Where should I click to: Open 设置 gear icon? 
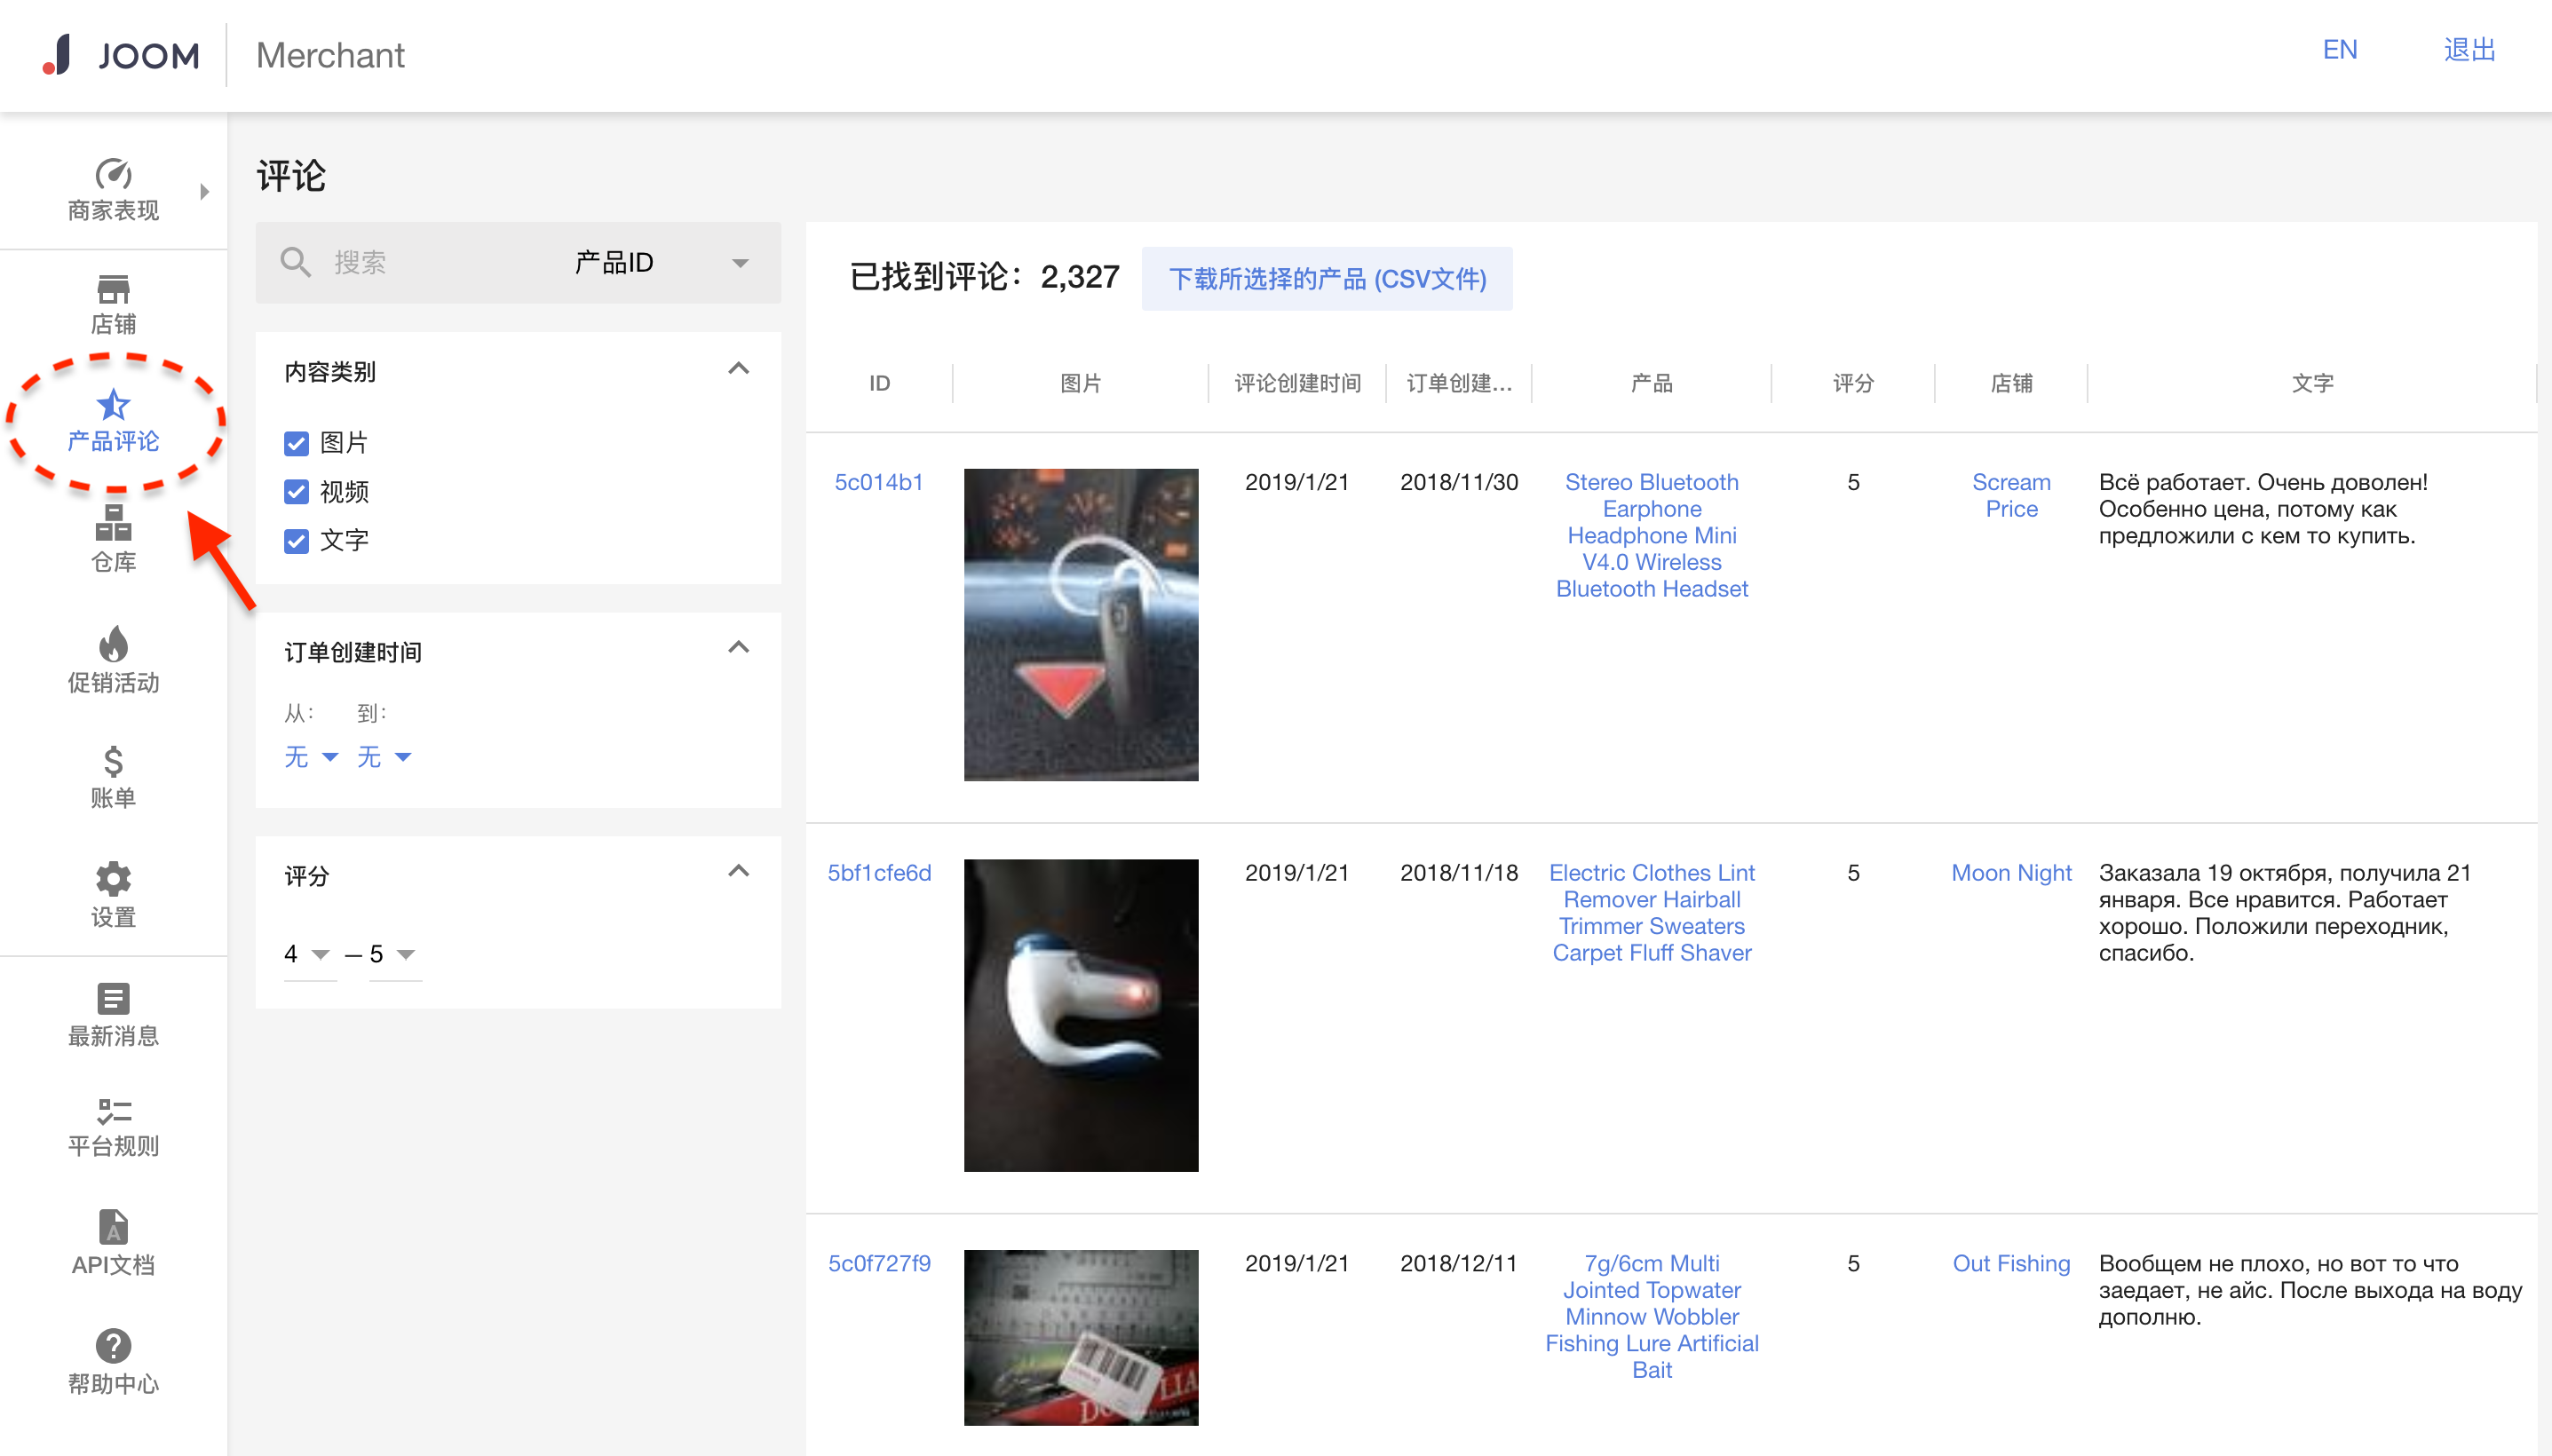(x=113, y=878)
